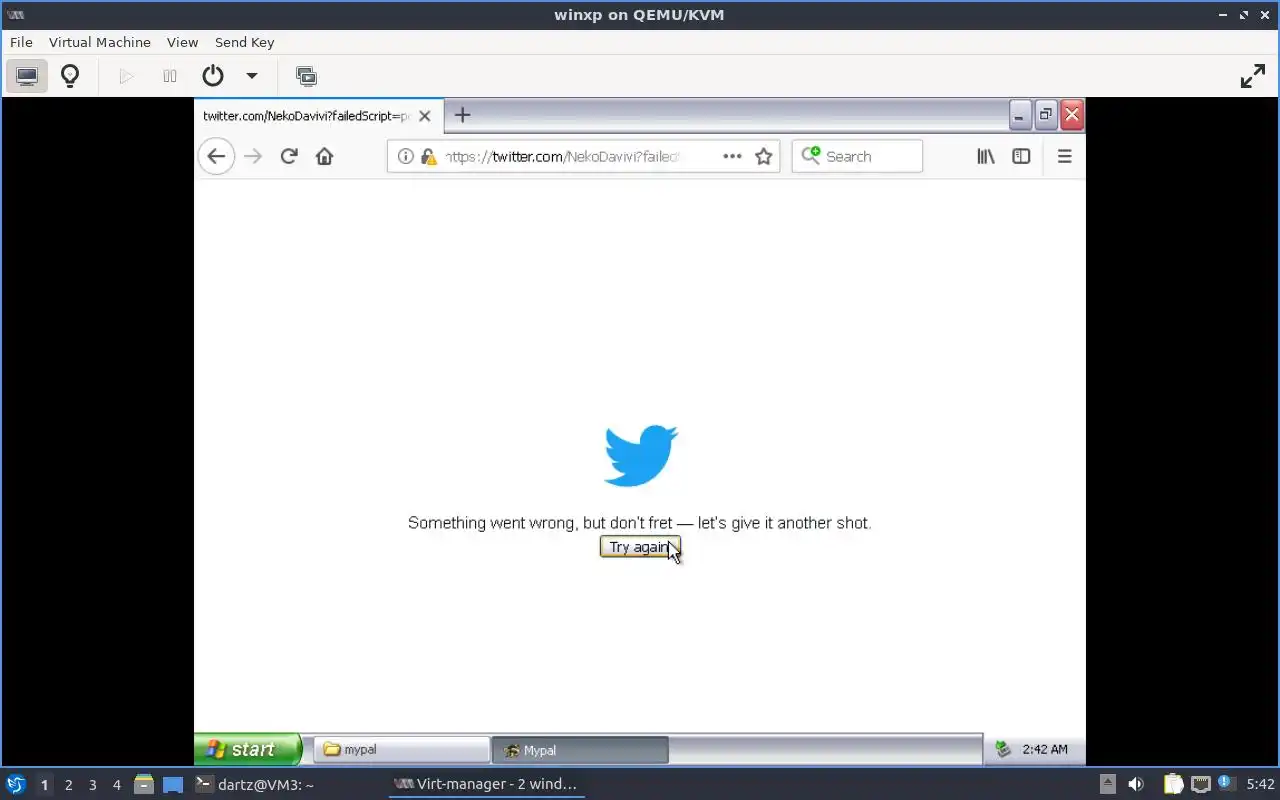Screen dimensions: 1280x800
Task: Toggle the browser sidebar
Action: 1021,156
